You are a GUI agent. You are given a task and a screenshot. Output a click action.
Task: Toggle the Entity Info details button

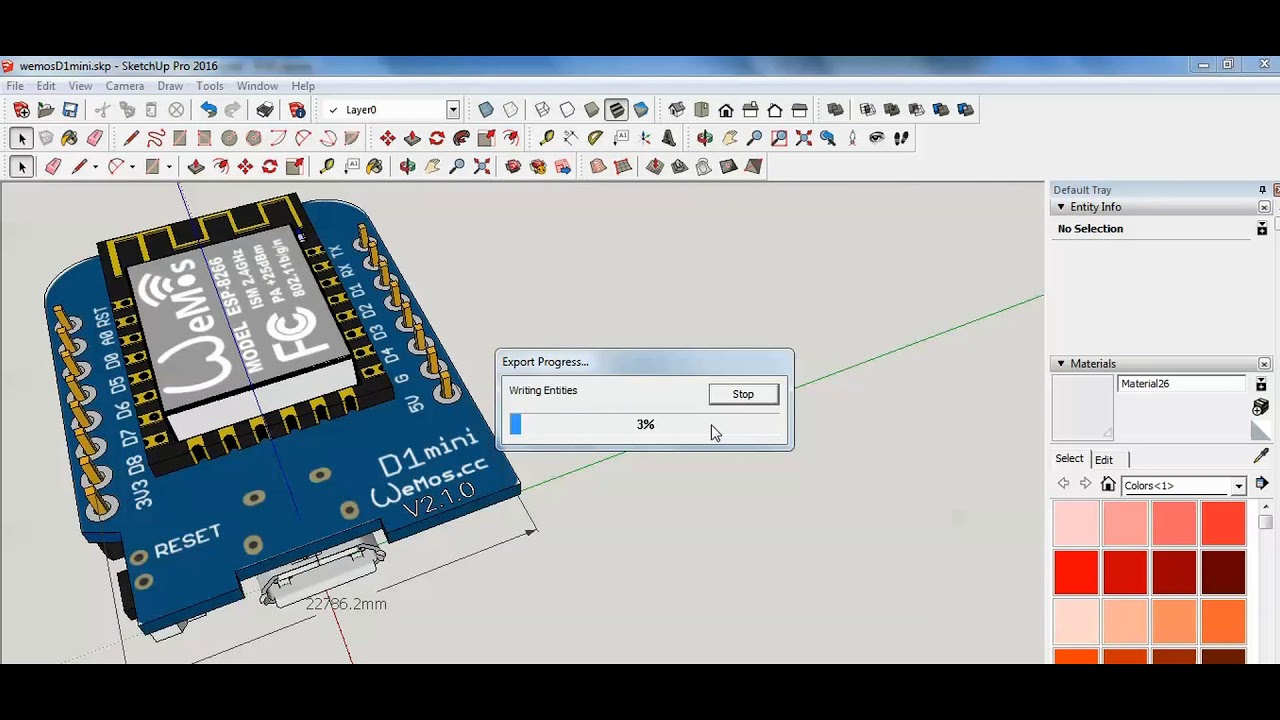pos(1262,229)
